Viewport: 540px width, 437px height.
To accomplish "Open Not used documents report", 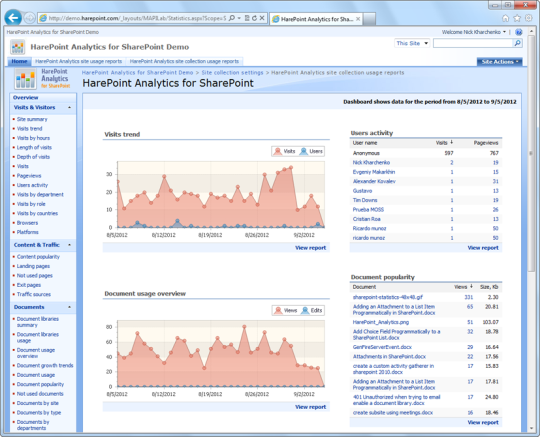I will pyautogui.click(x=40, y=394).
